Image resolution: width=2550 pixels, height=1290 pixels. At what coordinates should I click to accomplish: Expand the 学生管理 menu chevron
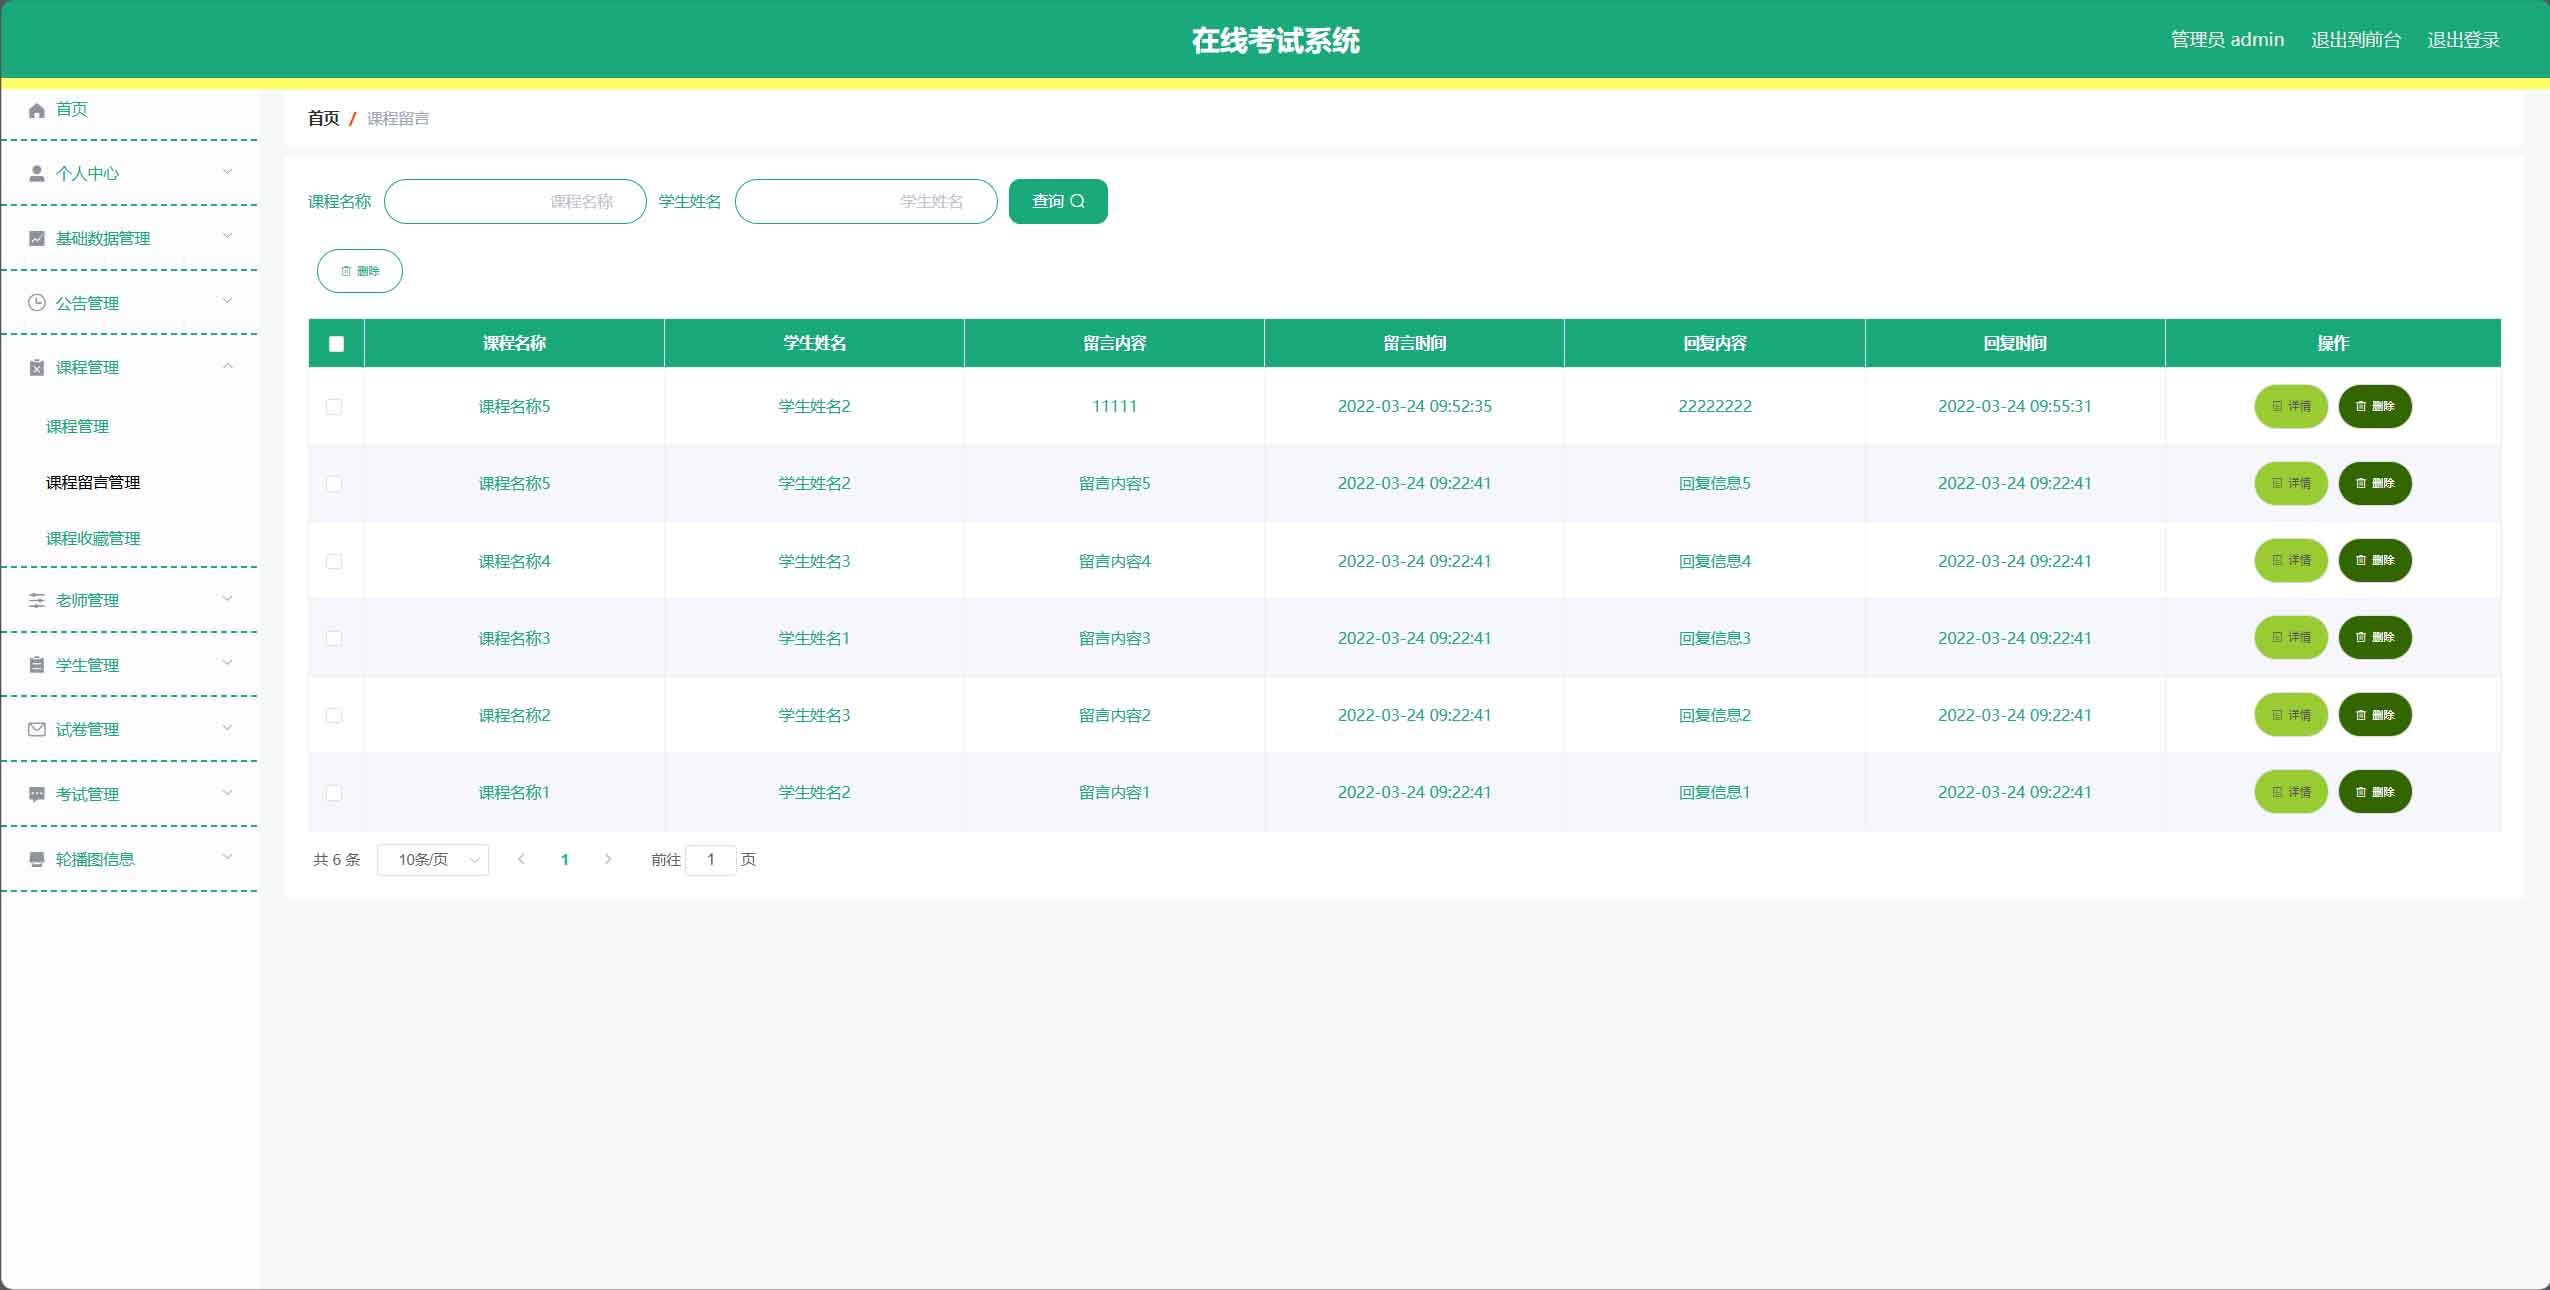[x=227, y=663]
